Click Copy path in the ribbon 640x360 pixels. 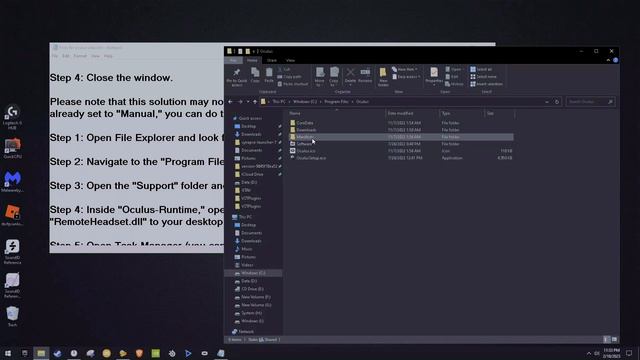(290, 77)
